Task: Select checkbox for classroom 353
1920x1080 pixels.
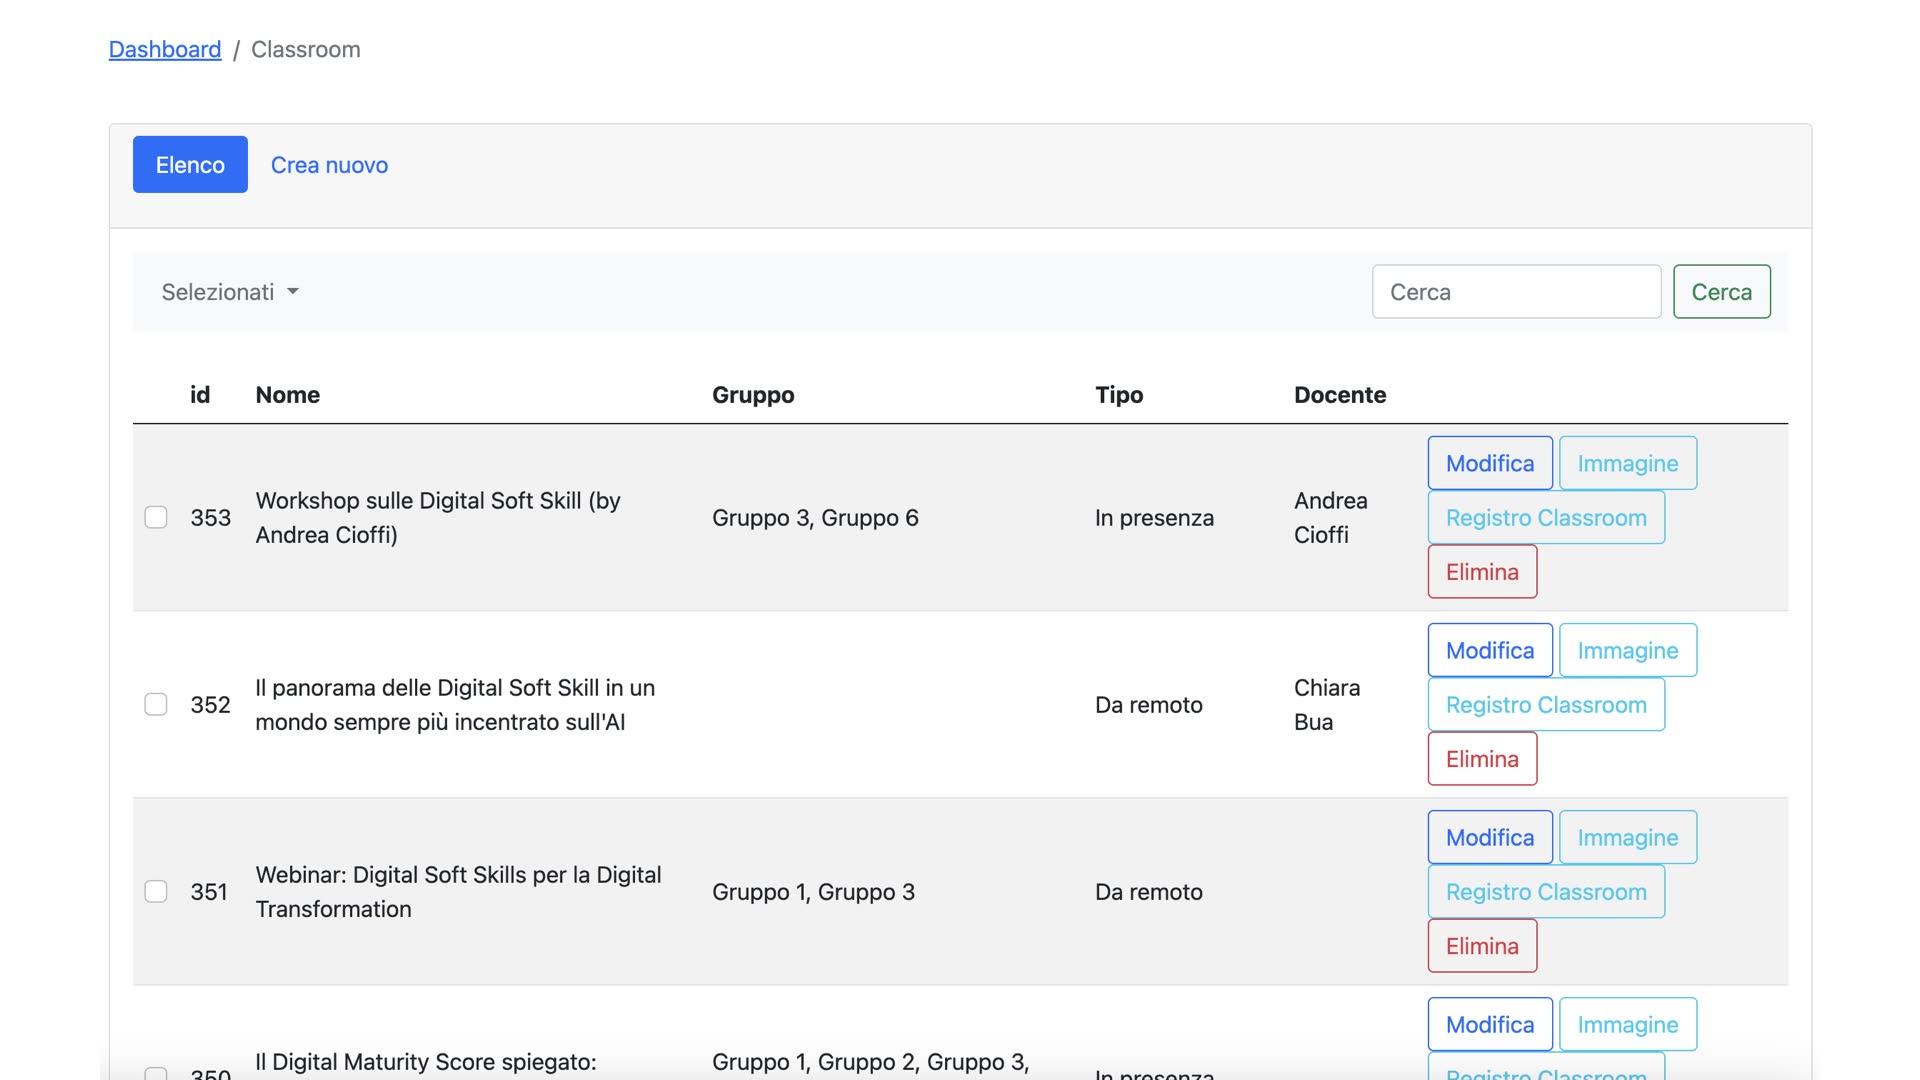Action: pyautogui.click(x=156, y=517)
